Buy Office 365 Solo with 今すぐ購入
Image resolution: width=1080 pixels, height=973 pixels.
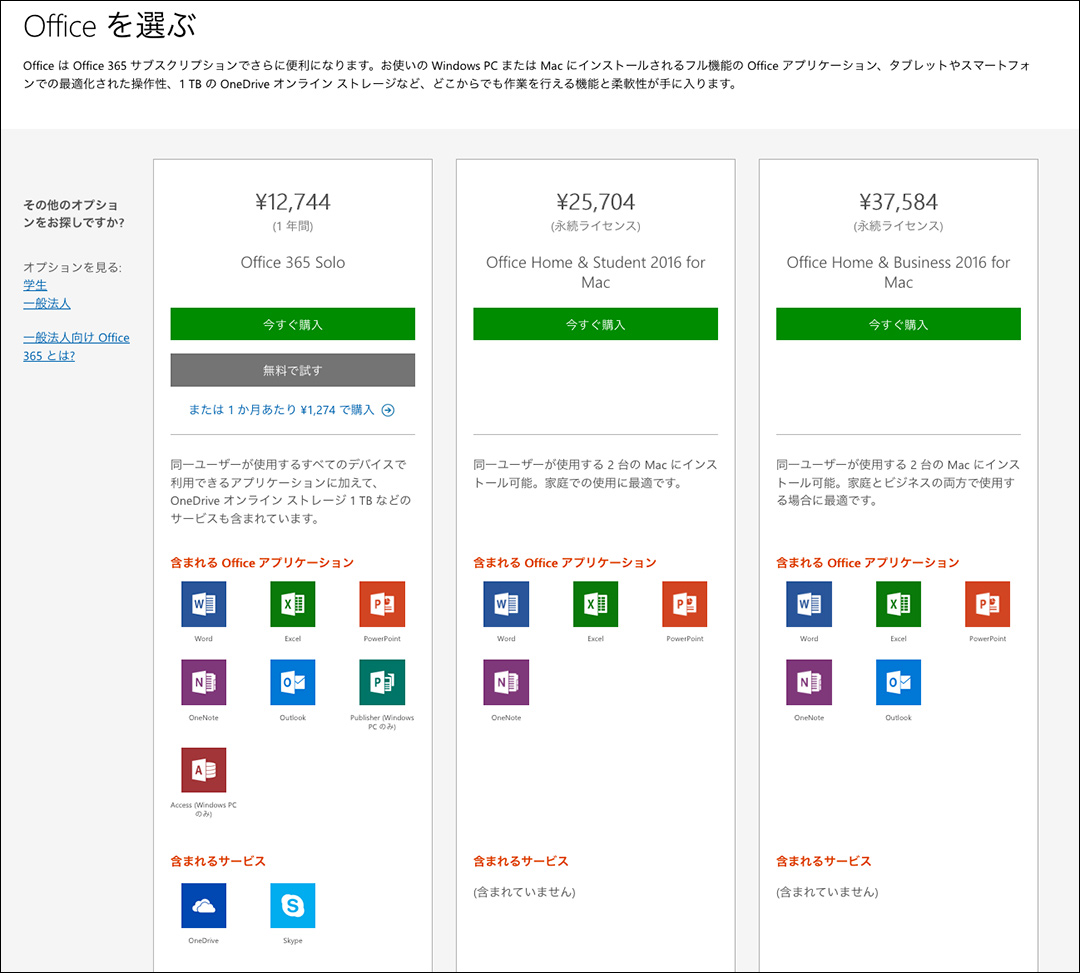point(293,324)
